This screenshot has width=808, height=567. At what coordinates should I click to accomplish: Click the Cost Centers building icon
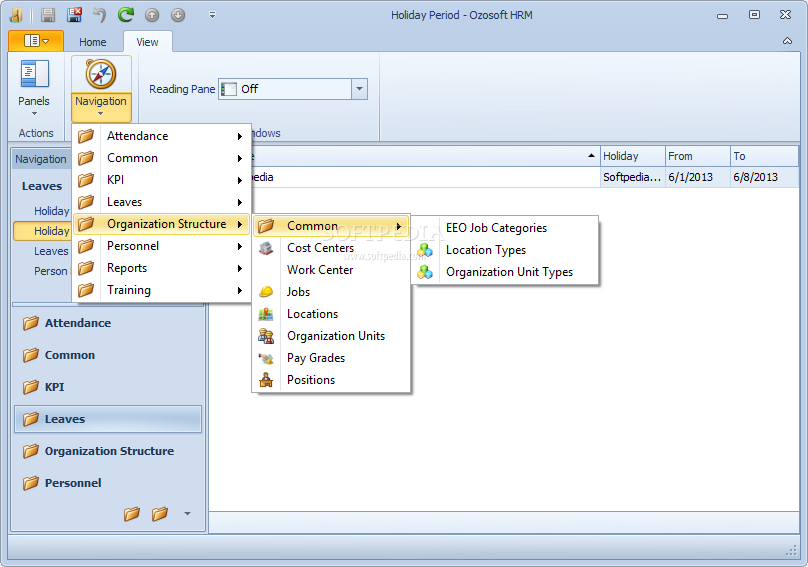point(266,248)
